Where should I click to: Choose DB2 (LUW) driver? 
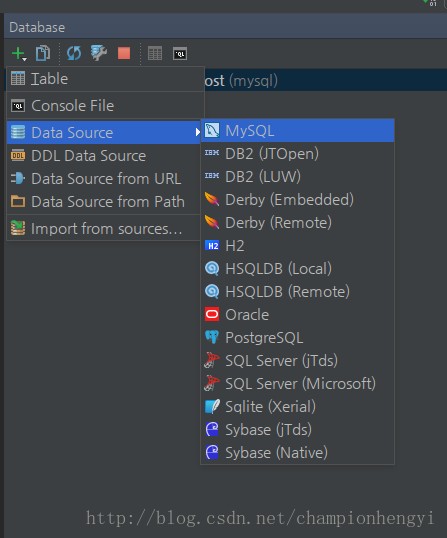point(297,177)
